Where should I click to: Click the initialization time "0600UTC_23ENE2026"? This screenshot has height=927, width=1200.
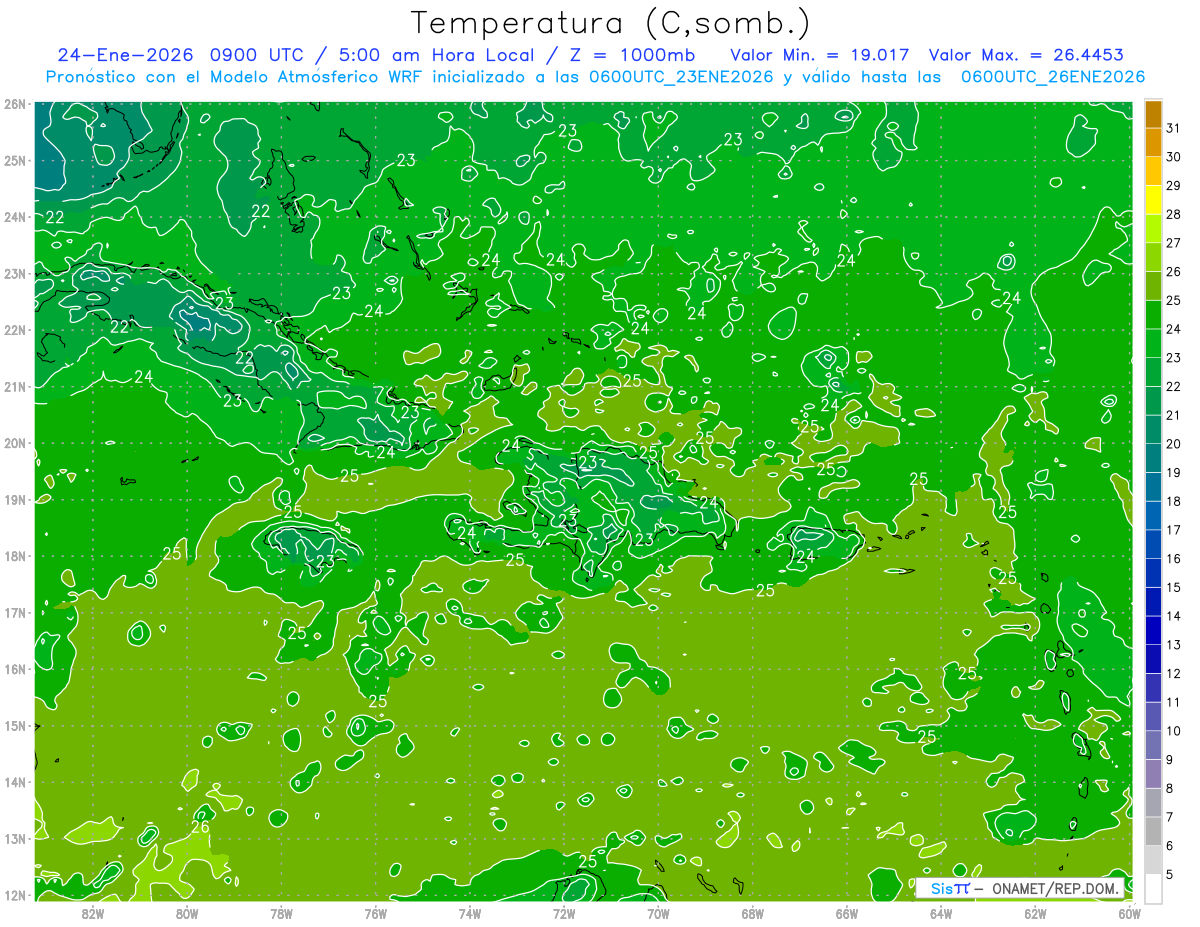(681, 77)
